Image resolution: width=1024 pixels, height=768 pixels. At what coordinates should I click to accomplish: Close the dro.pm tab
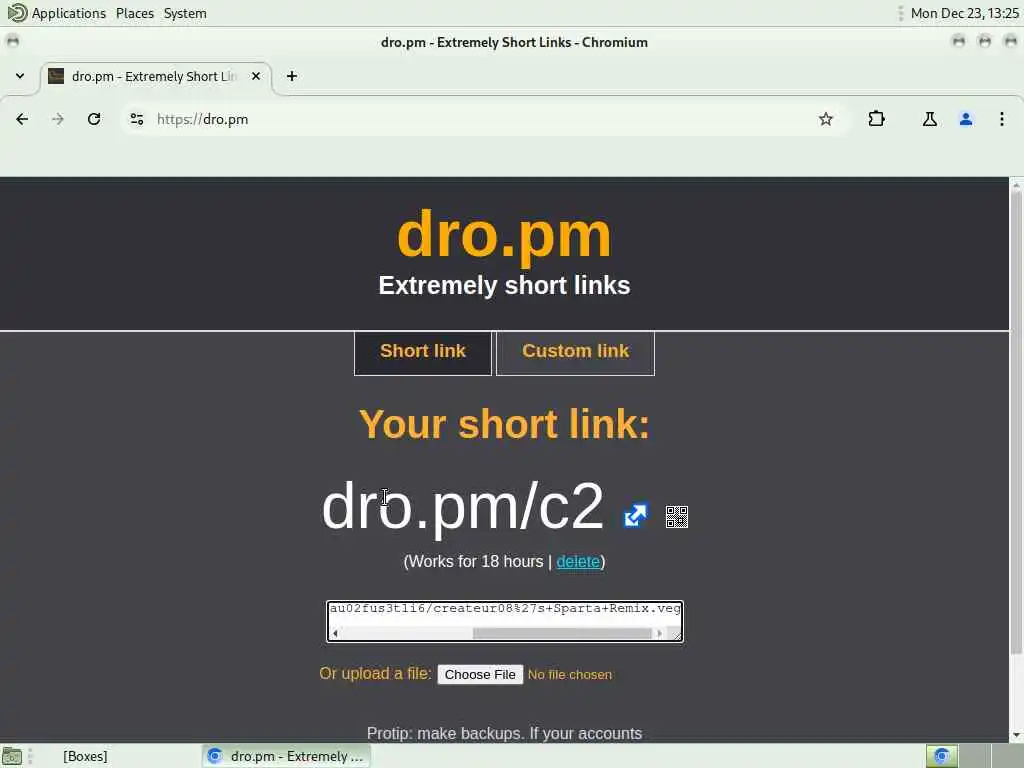(x=256, y=76)
